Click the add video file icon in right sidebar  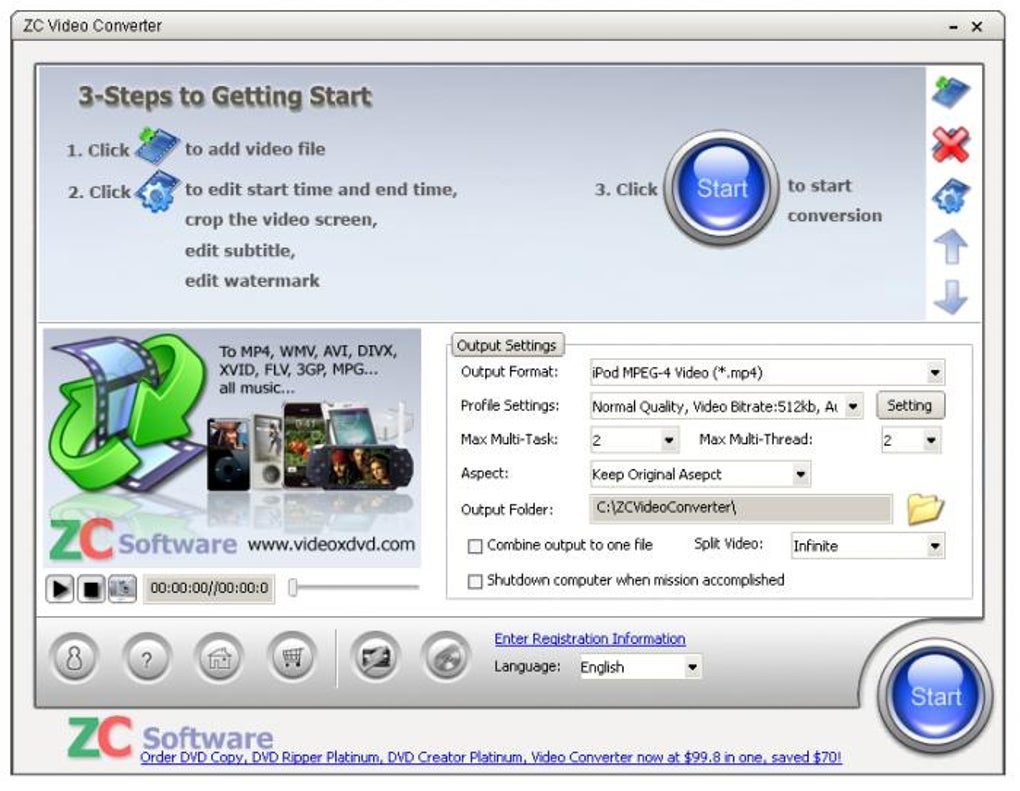click(x=950, y=93)
